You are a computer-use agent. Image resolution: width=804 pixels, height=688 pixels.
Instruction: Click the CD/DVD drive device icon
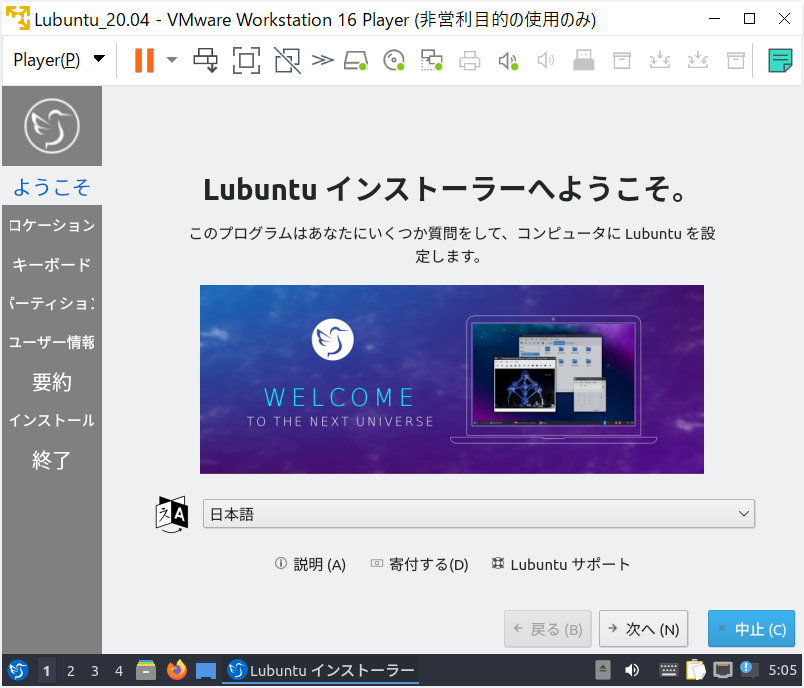click(x=394, y=60)
